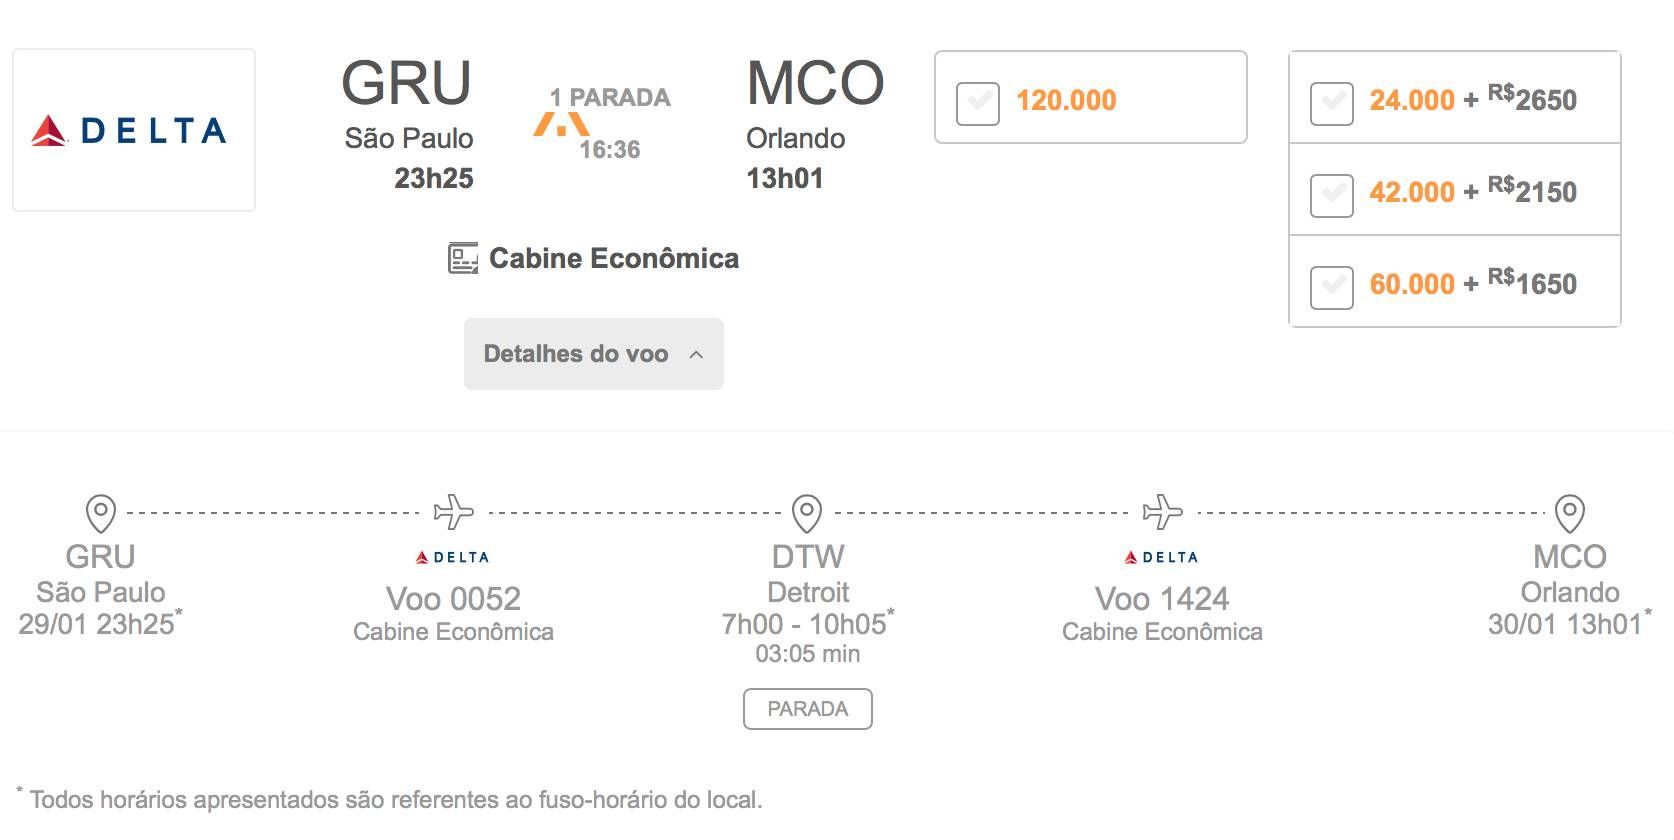Tick the 60.000 + R$1650 option
Image resolution: width=1674 pixels, height=840 pixels.
(x=1331, y=286)
